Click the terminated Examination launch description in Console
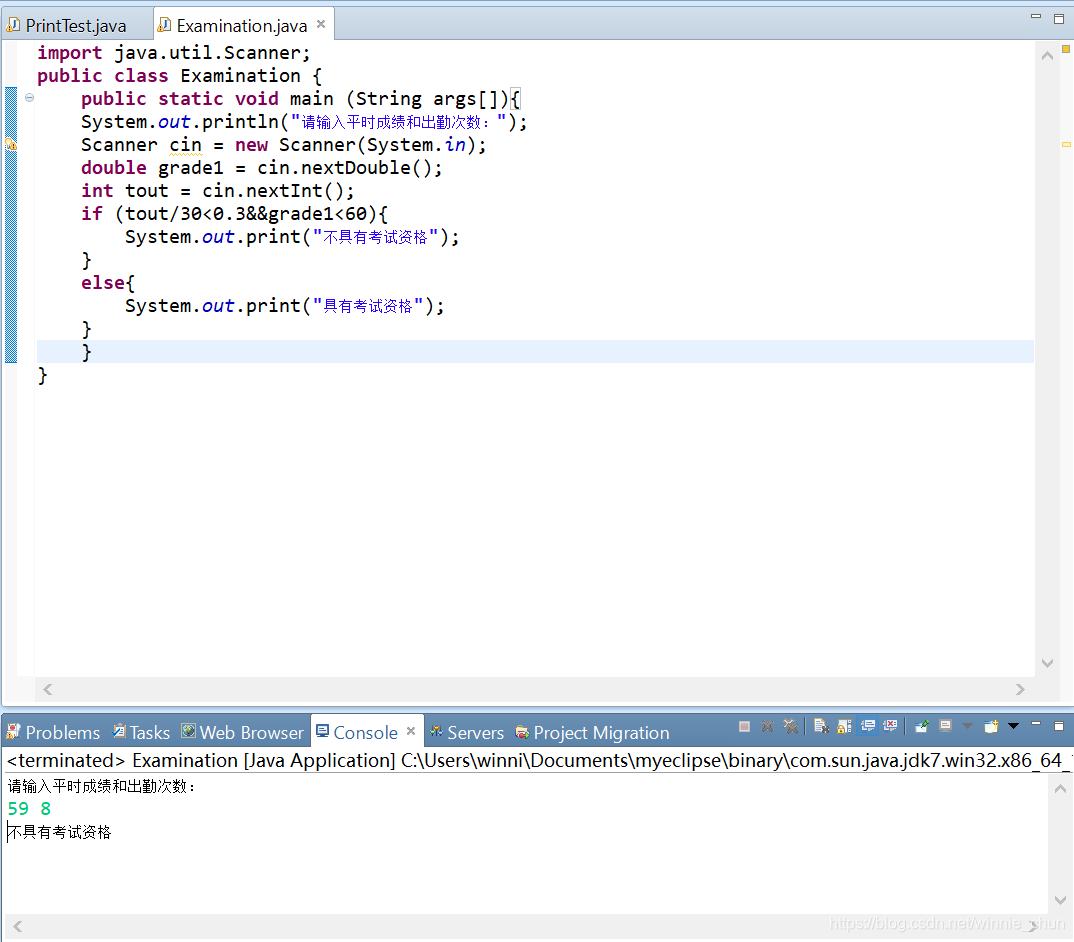Viewport: 1074px width, 942px height. point(537,760)
